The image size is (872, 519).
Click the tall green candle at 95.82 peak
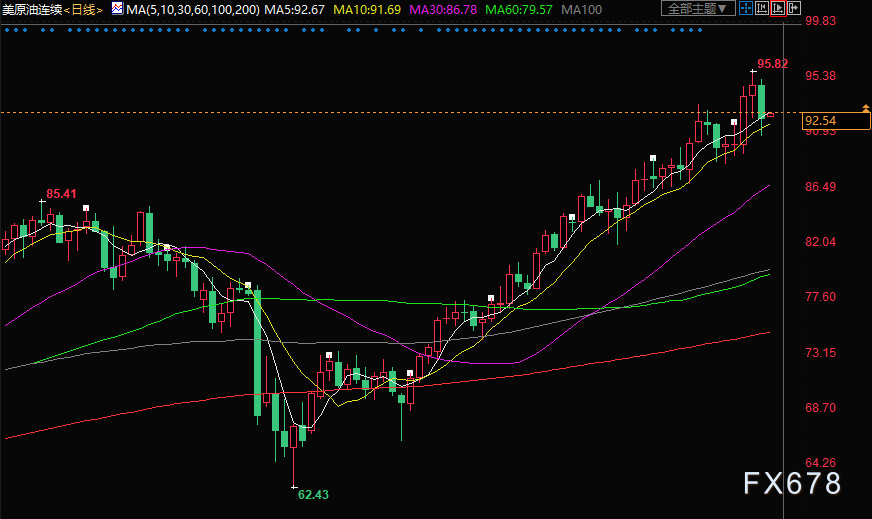(x=761, y=101)
